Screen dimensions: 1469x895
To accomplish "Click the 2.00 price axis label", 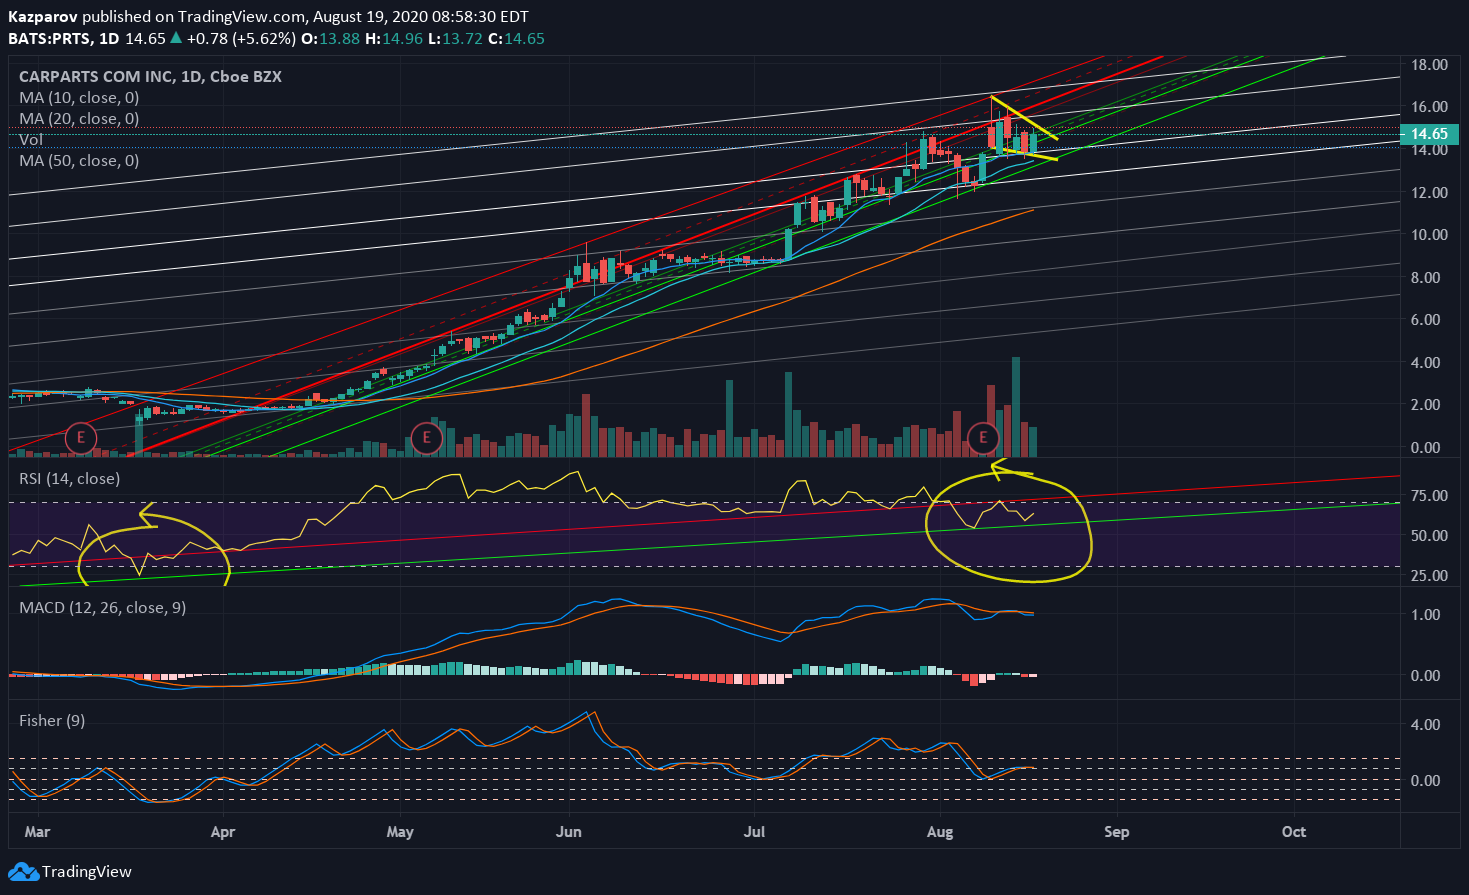I will tap(1425, 405).
